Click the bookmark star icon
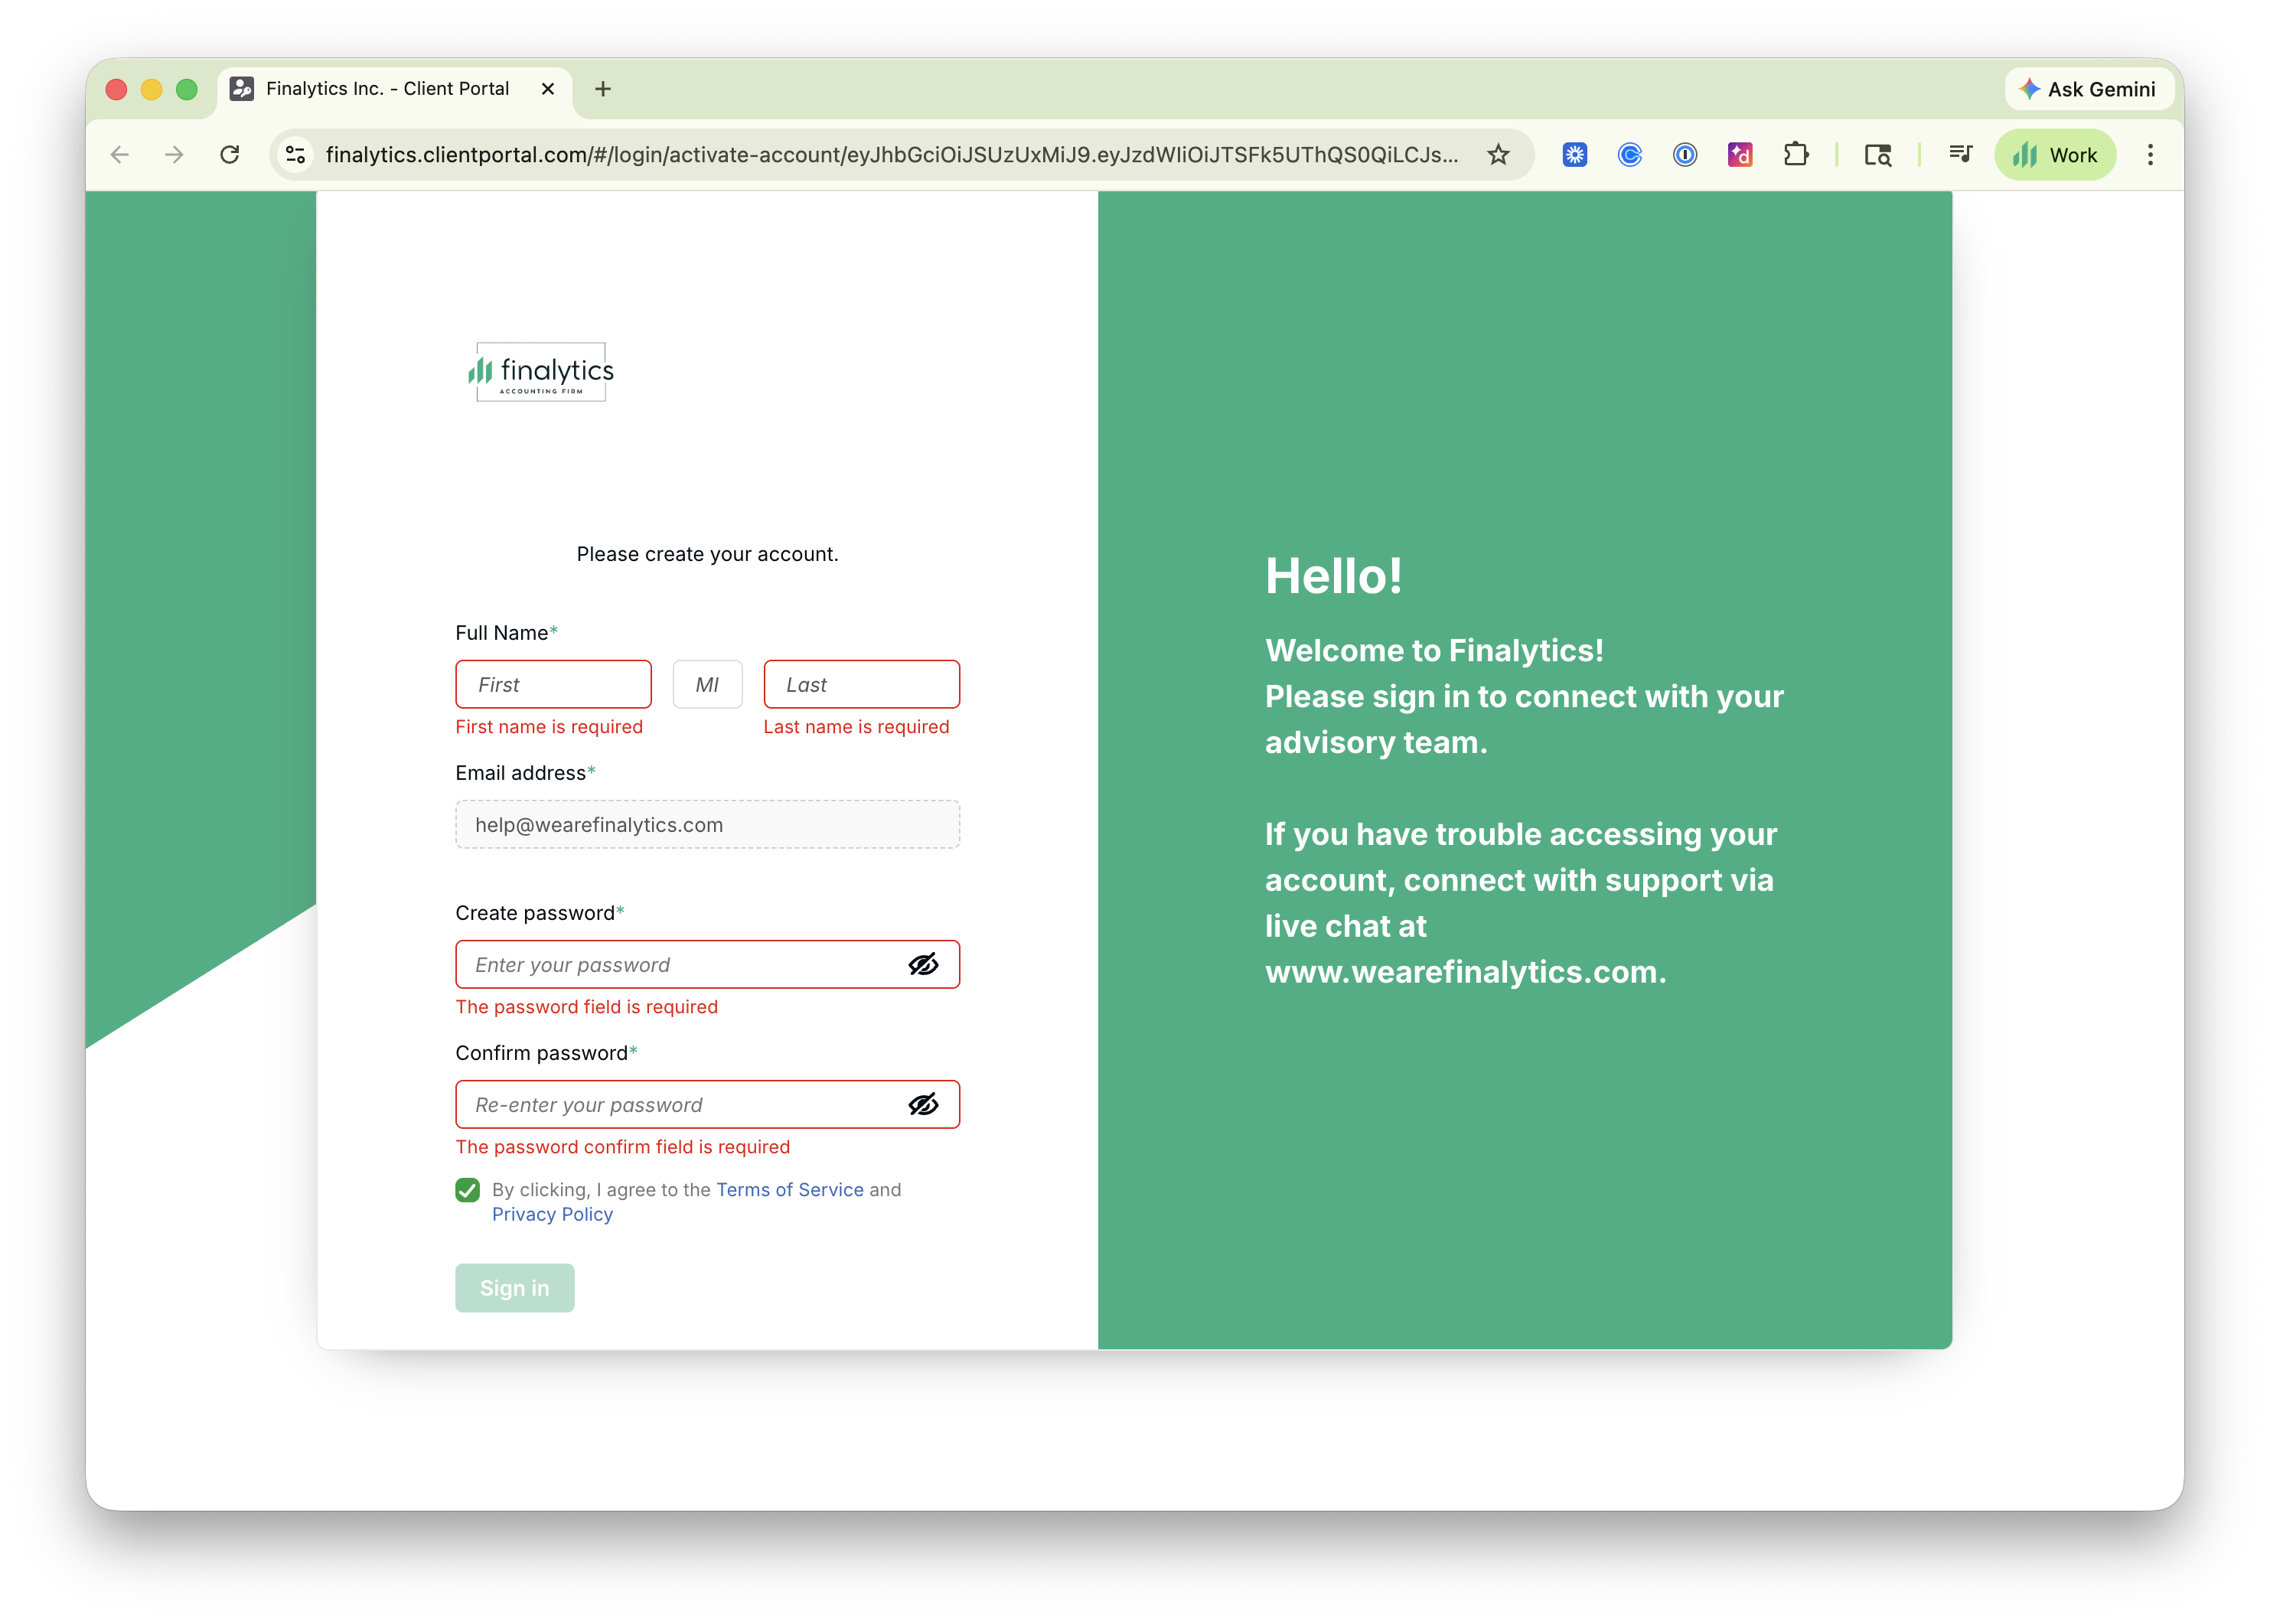The width and height of the screenshot is (2270, 1624). click(x=1497, y=155)
